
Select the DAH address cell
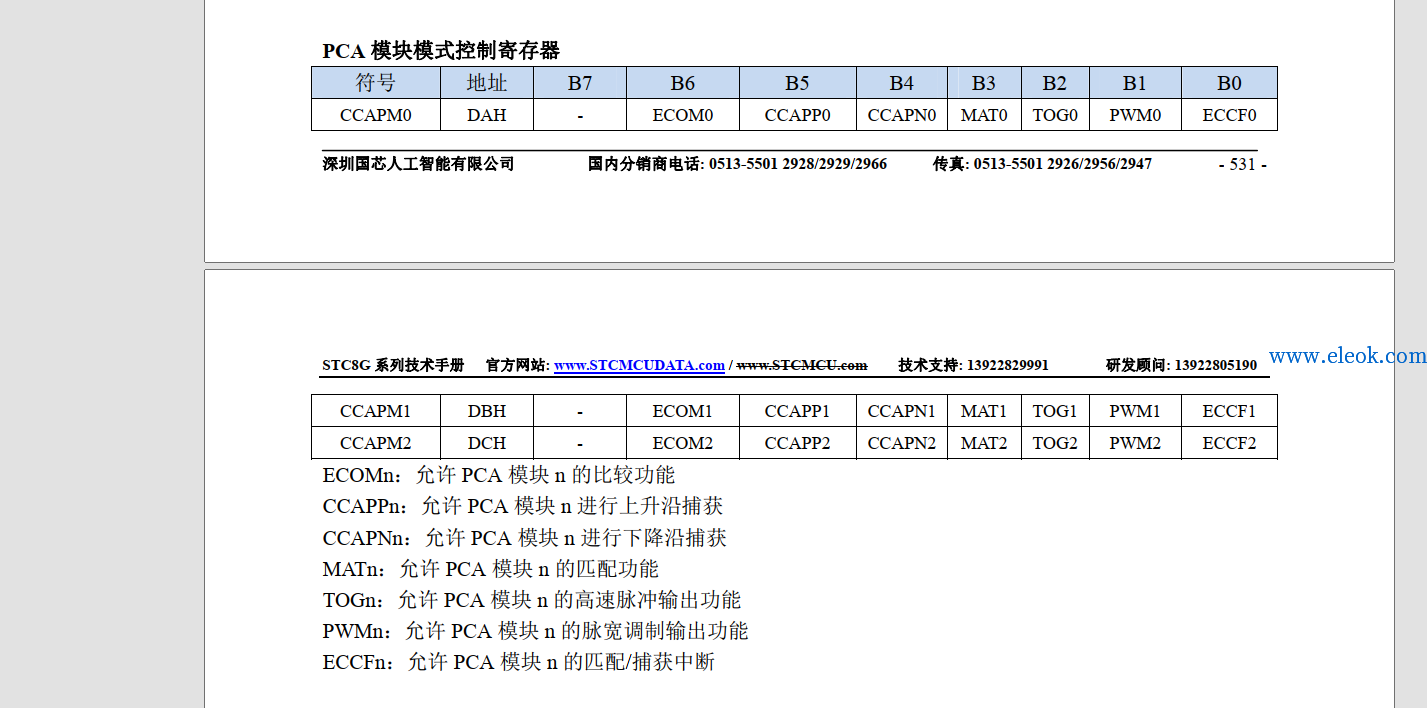[x=487, y=115]
